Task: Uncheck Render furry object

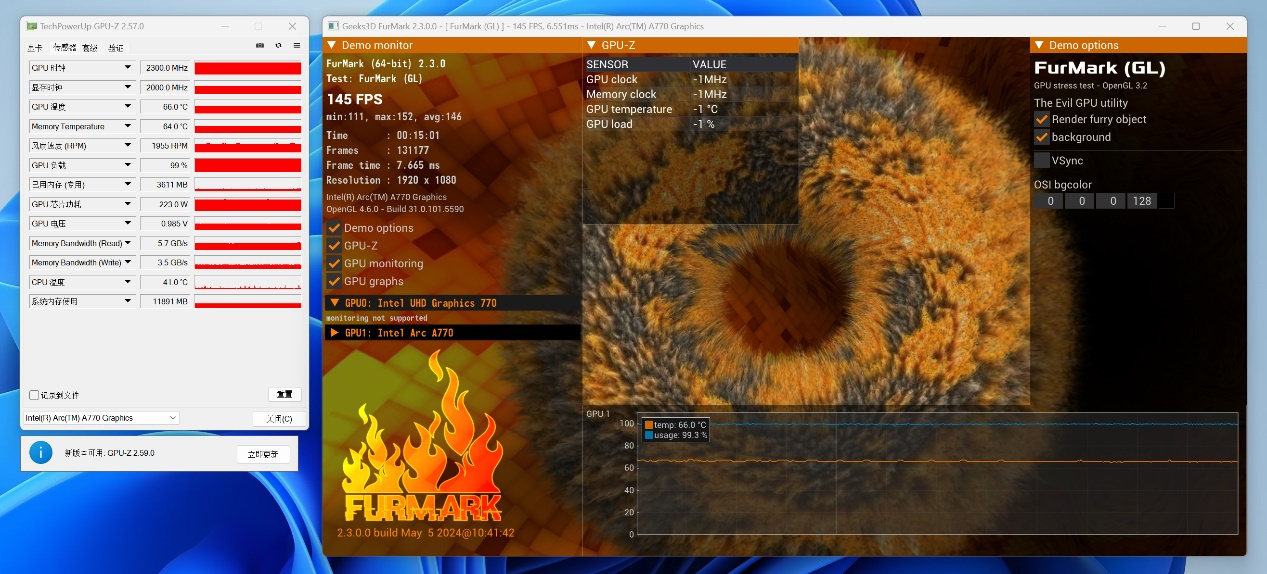Action: click(x=1042, y=119)
